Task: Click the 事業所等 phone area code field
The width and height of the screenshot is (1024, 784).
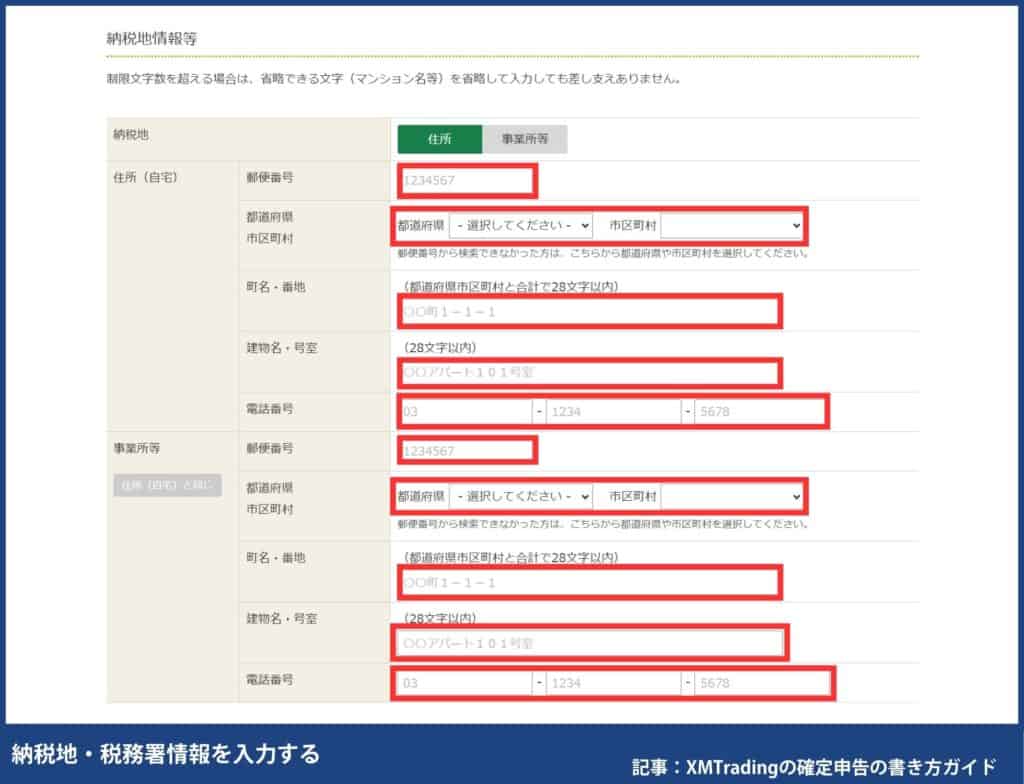Action: (464, 683)
